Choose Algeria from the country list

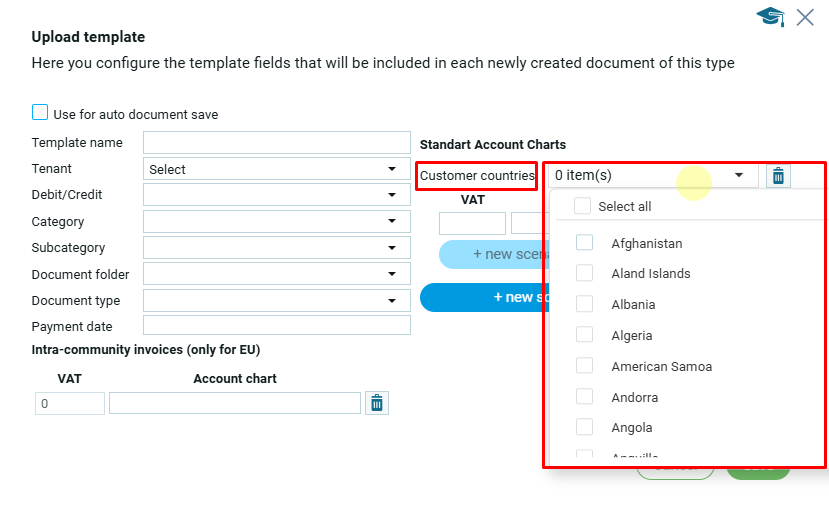(x=585, y=335)
